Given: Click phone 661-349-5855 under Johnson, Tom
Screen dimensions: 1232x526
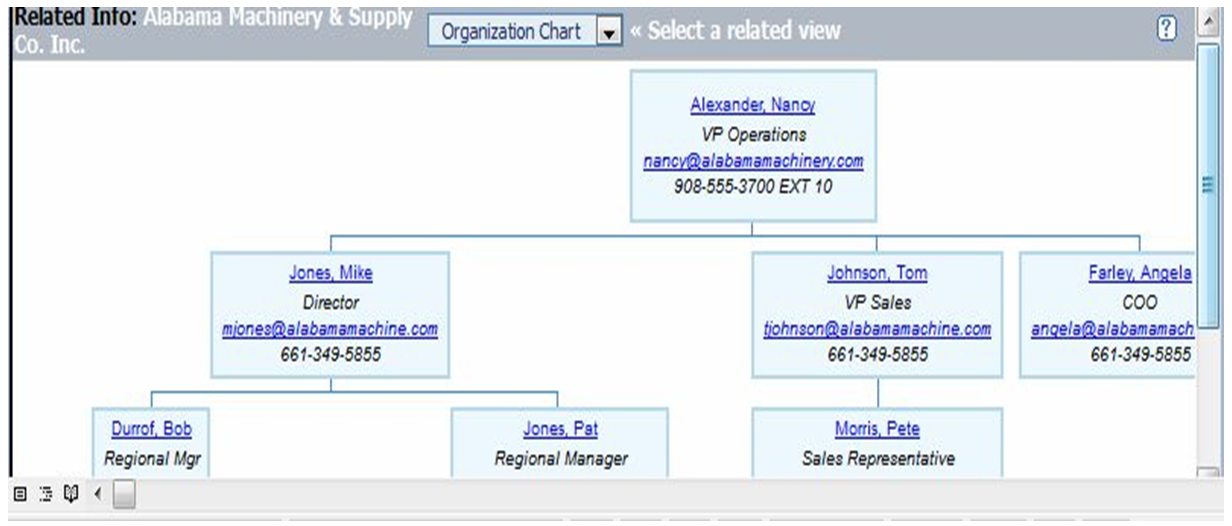Looking at the screenshot, I should pyautogui.click(x=877, y=355).
